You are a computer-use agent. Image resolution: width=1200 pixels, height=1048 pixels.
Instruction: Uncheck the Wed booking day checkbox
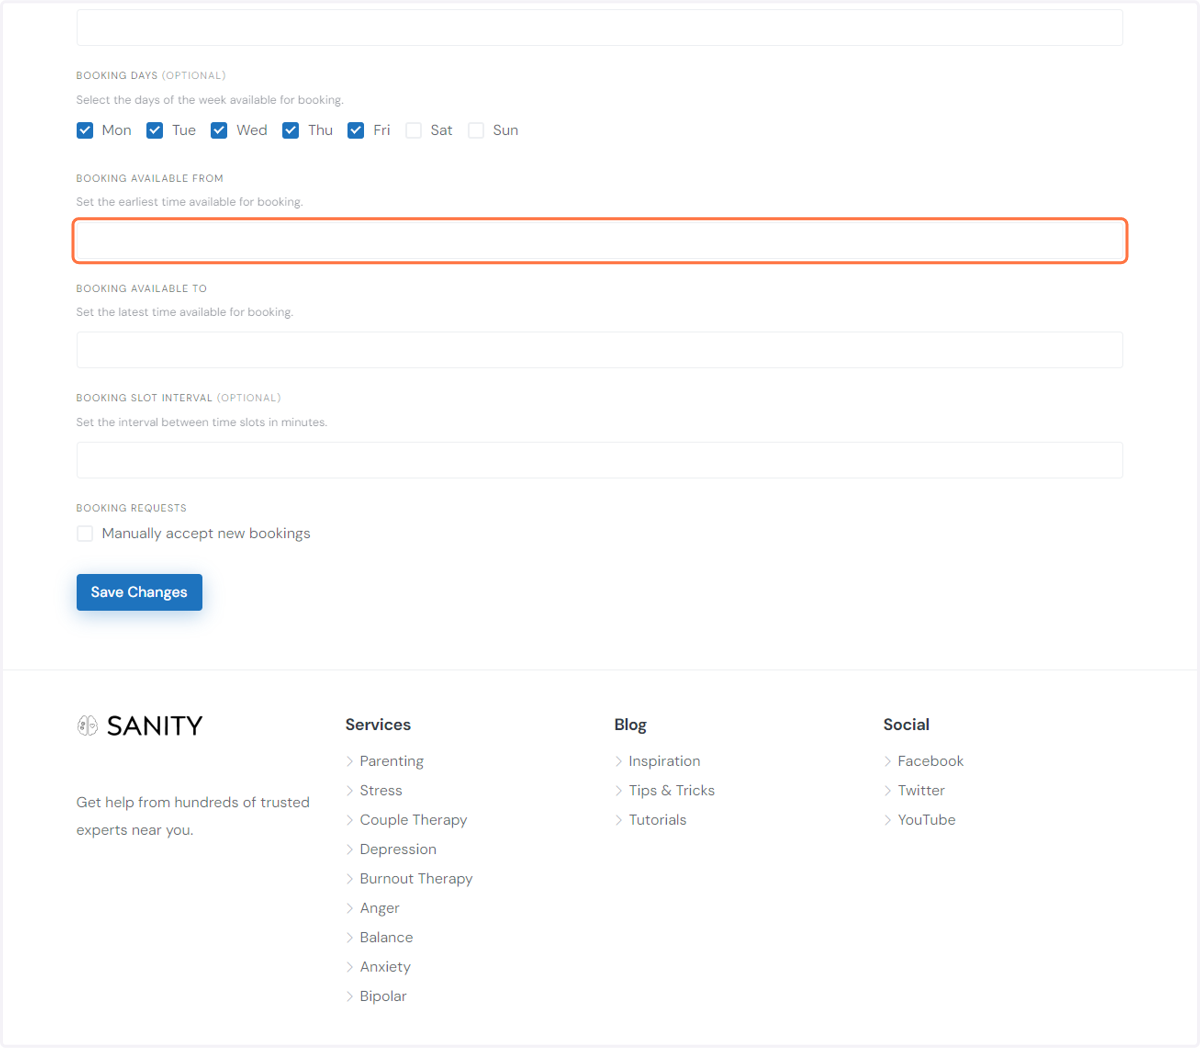[219, 131]
